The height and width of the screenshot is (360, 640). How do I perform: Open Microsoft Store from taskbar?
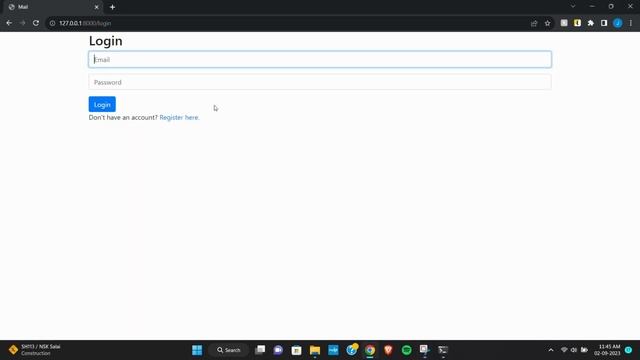(296, 350)
